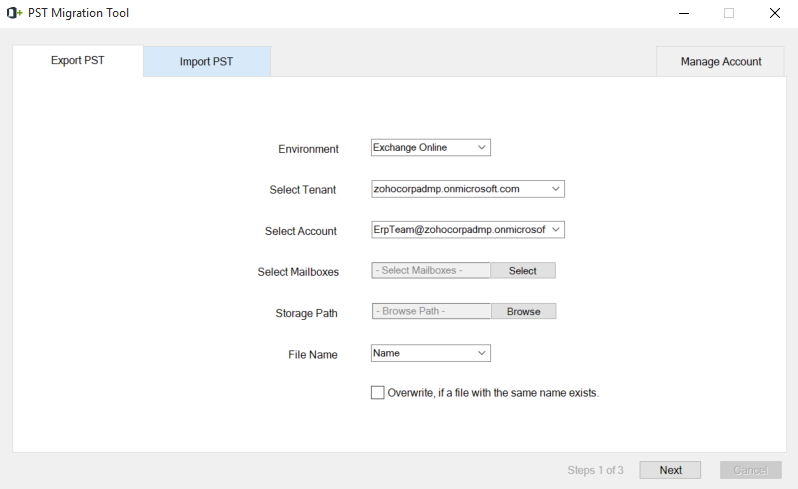Click the PST Migration Tool app icon

(14, 13)
